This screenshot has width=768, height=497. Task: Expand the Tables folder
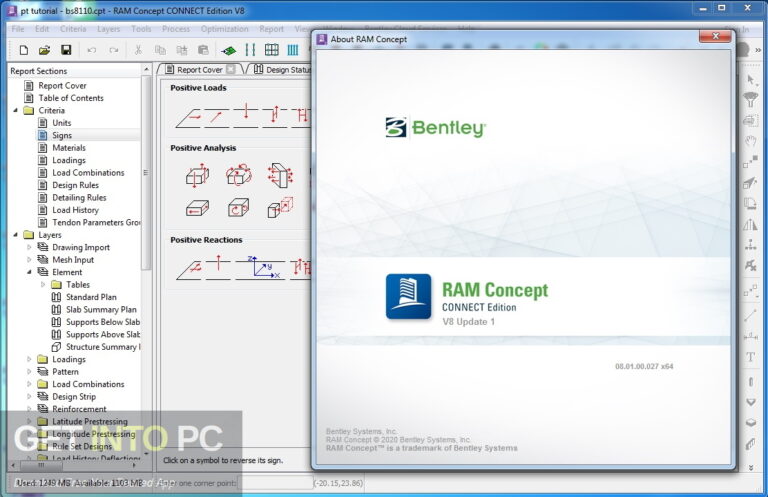[43, 284]
